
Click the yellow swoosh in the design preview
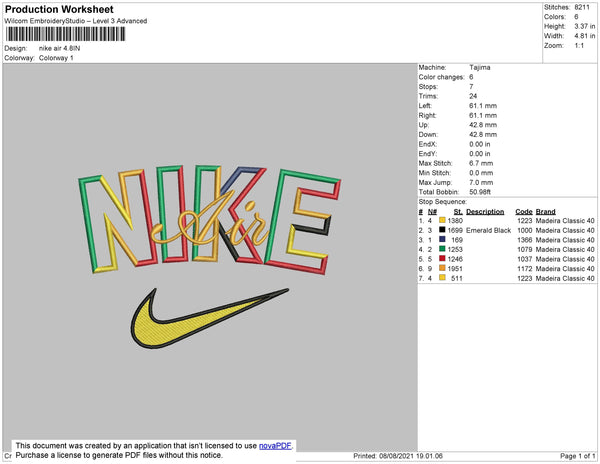[x=210, y=318]
